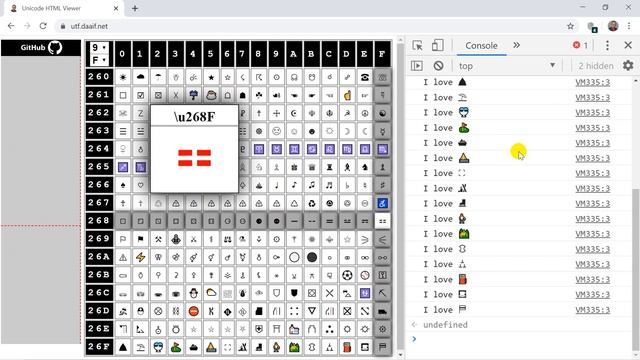
Task: Select the snowman emoji in row 26C
Action: click(193, 293)
